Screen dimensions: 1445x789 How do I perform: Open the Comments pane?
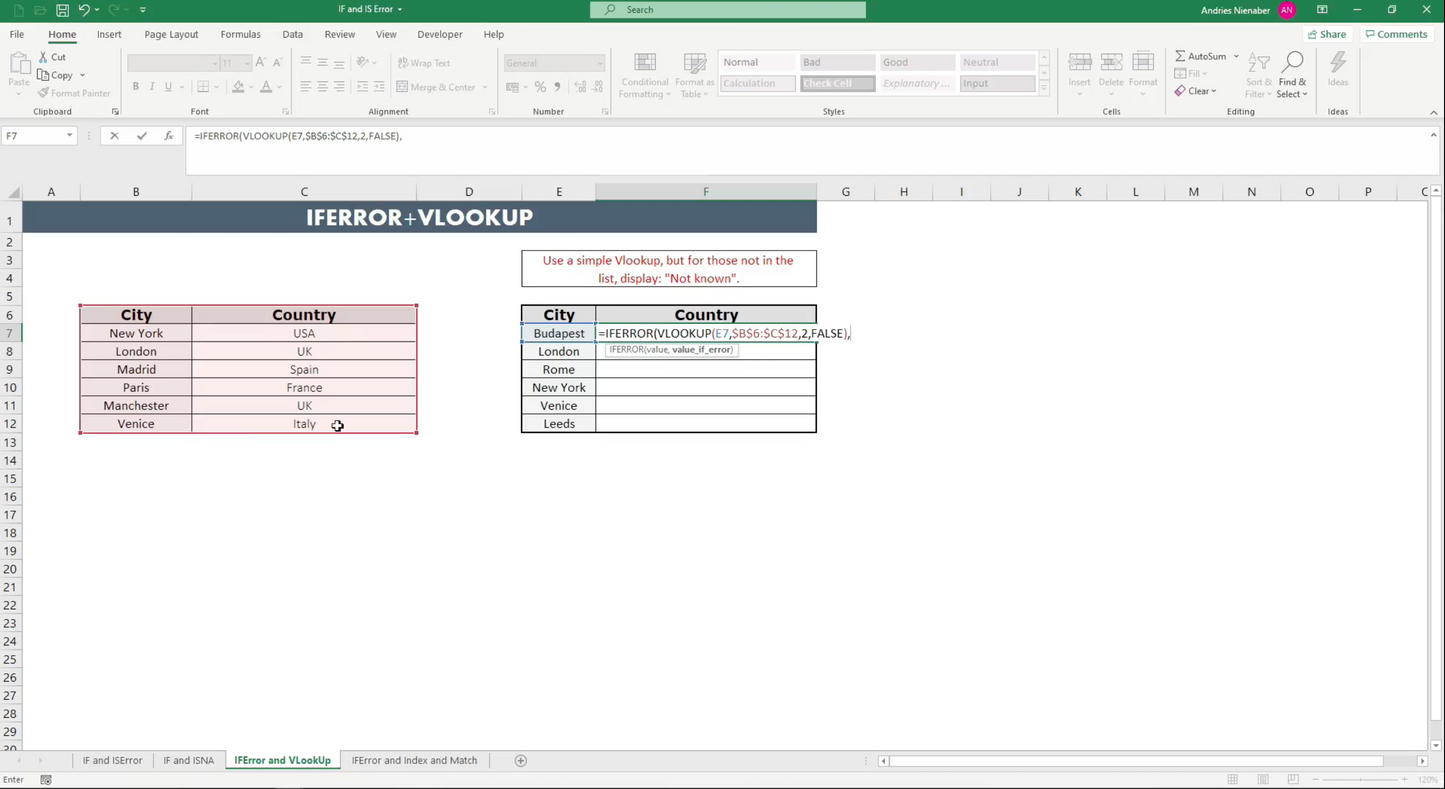point(1396,33)
